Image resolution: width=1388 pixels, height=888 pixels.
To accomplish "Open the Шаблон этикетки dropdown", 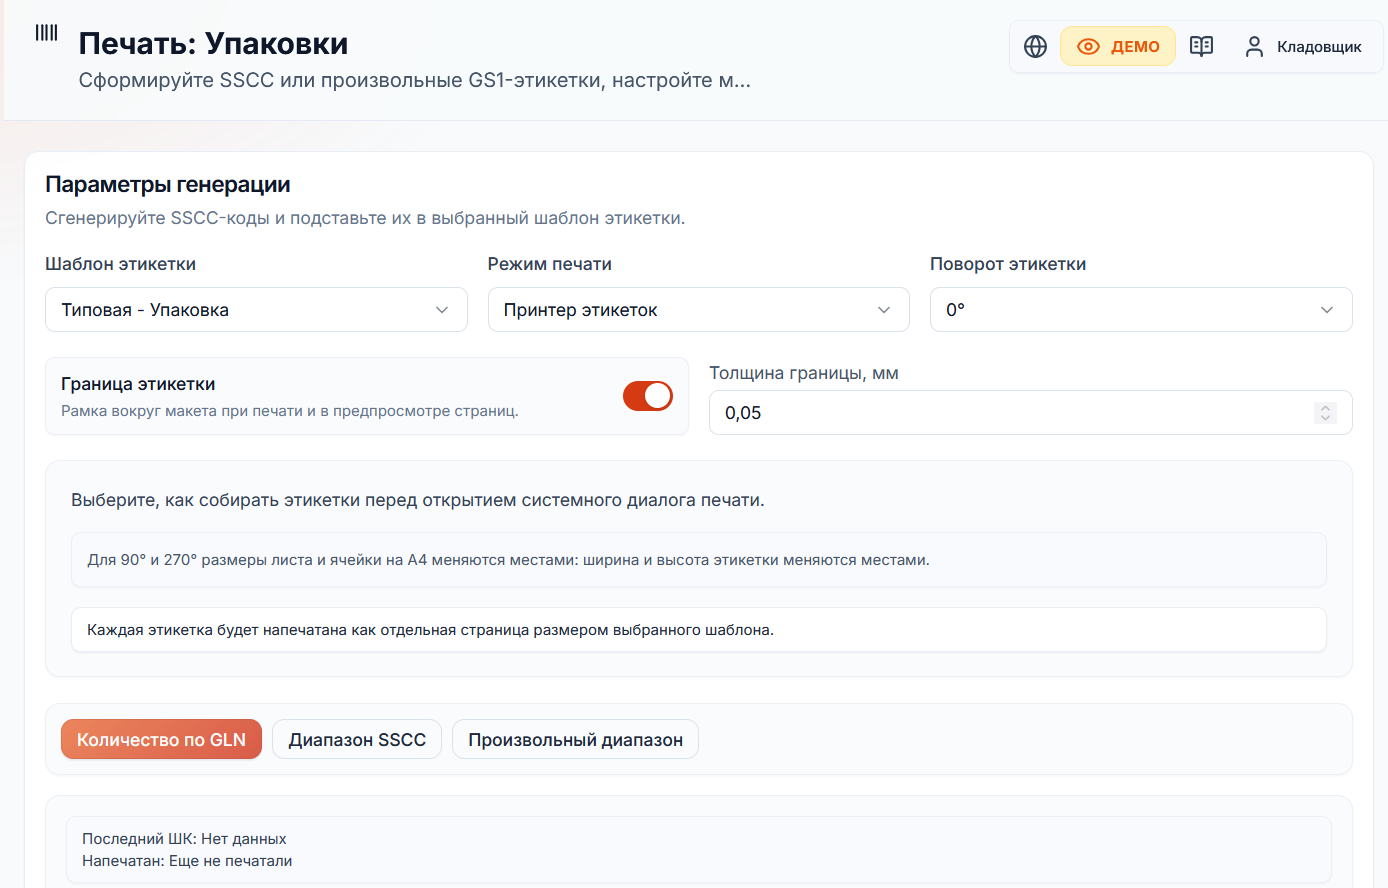I will (256, 310).
